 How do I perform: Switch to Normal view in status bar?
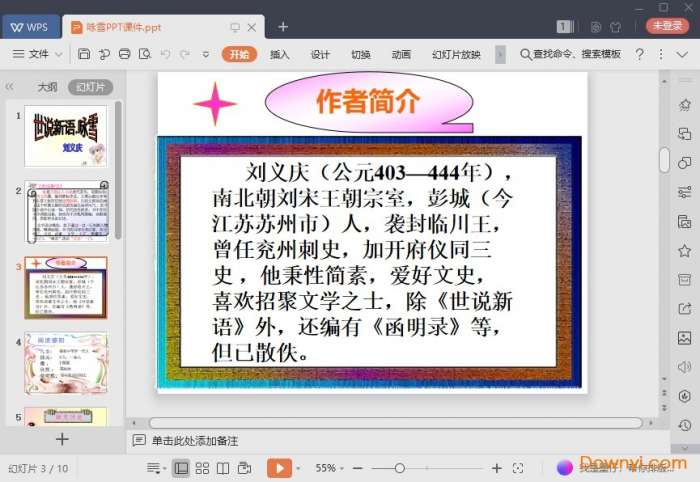(x=181, y=468)
